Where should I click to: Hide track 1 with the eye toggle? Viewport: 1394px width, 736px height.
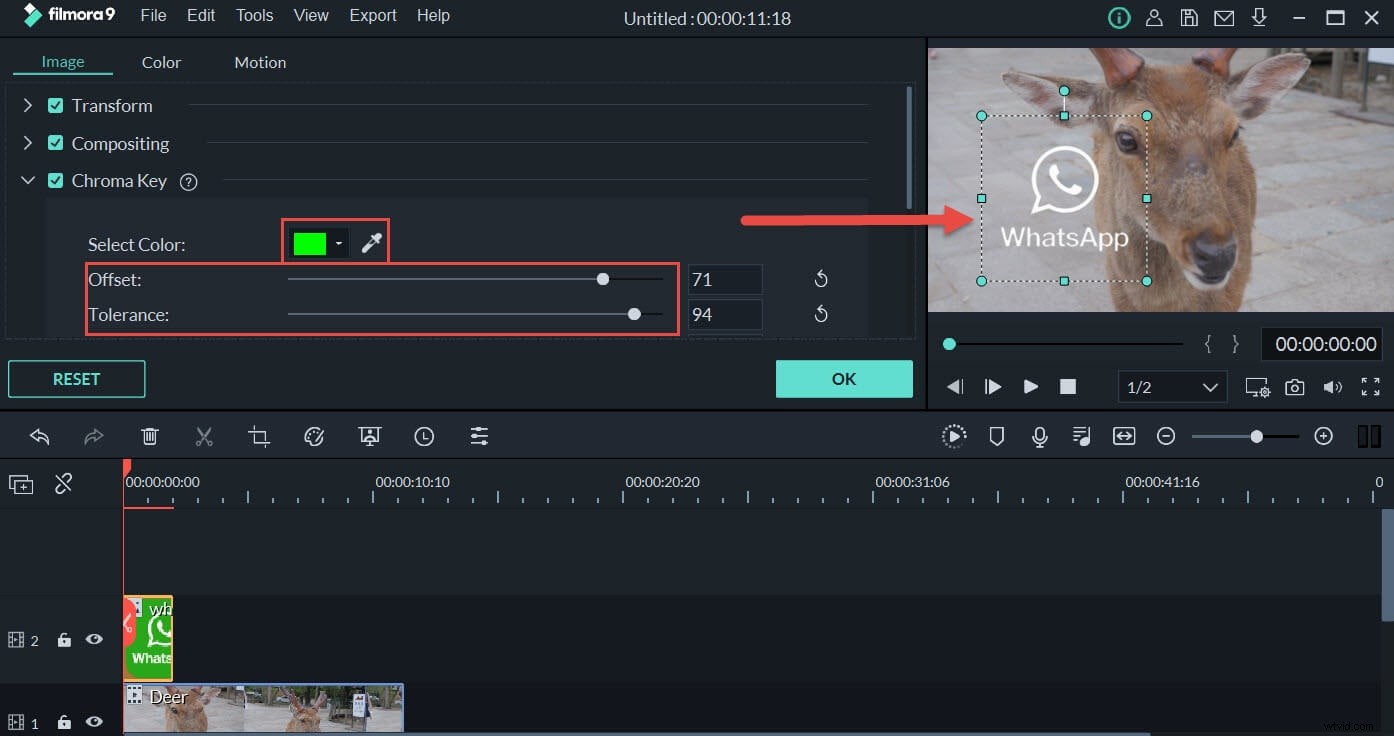coord(94,722)
